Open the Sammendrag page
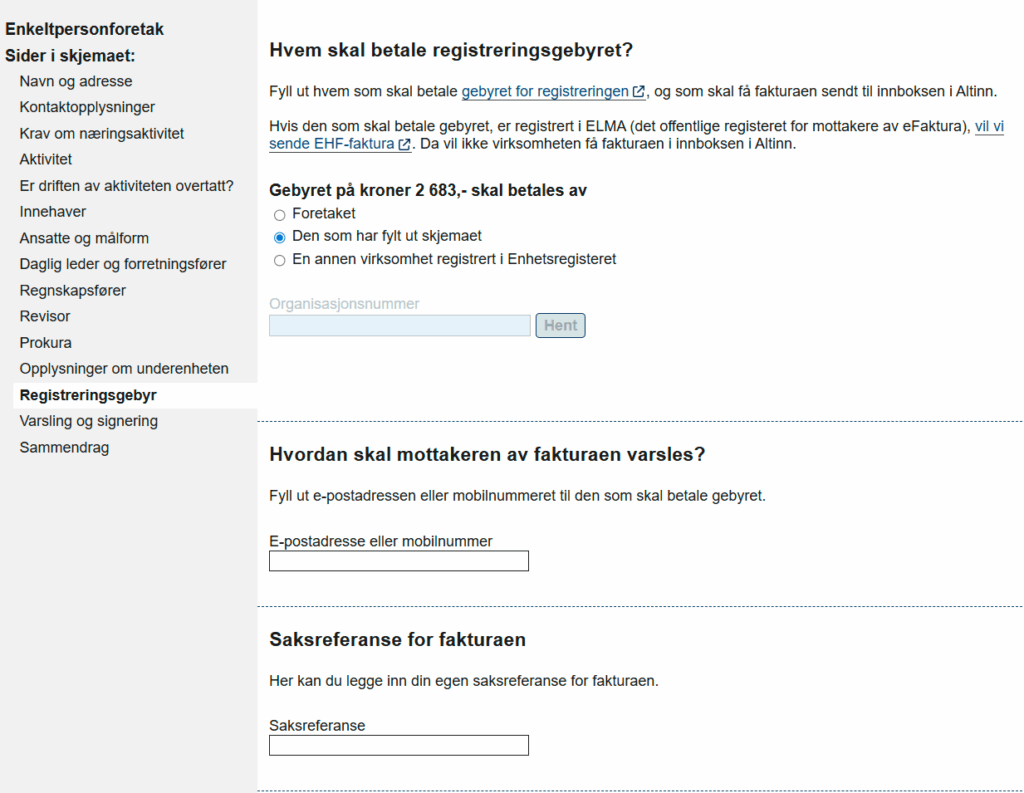The width and height of the screenshot is (1024, 793). coord(64,448)
